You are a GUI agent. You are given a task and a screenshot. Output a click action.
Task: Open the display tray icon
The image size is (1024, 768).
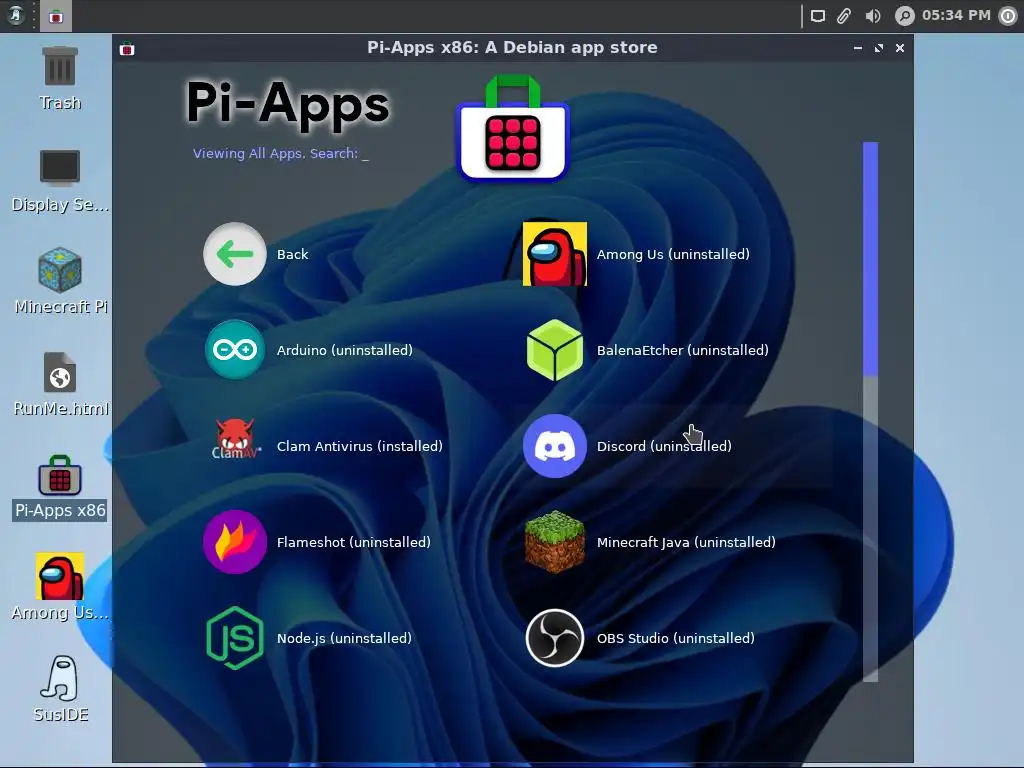point(818,16)
